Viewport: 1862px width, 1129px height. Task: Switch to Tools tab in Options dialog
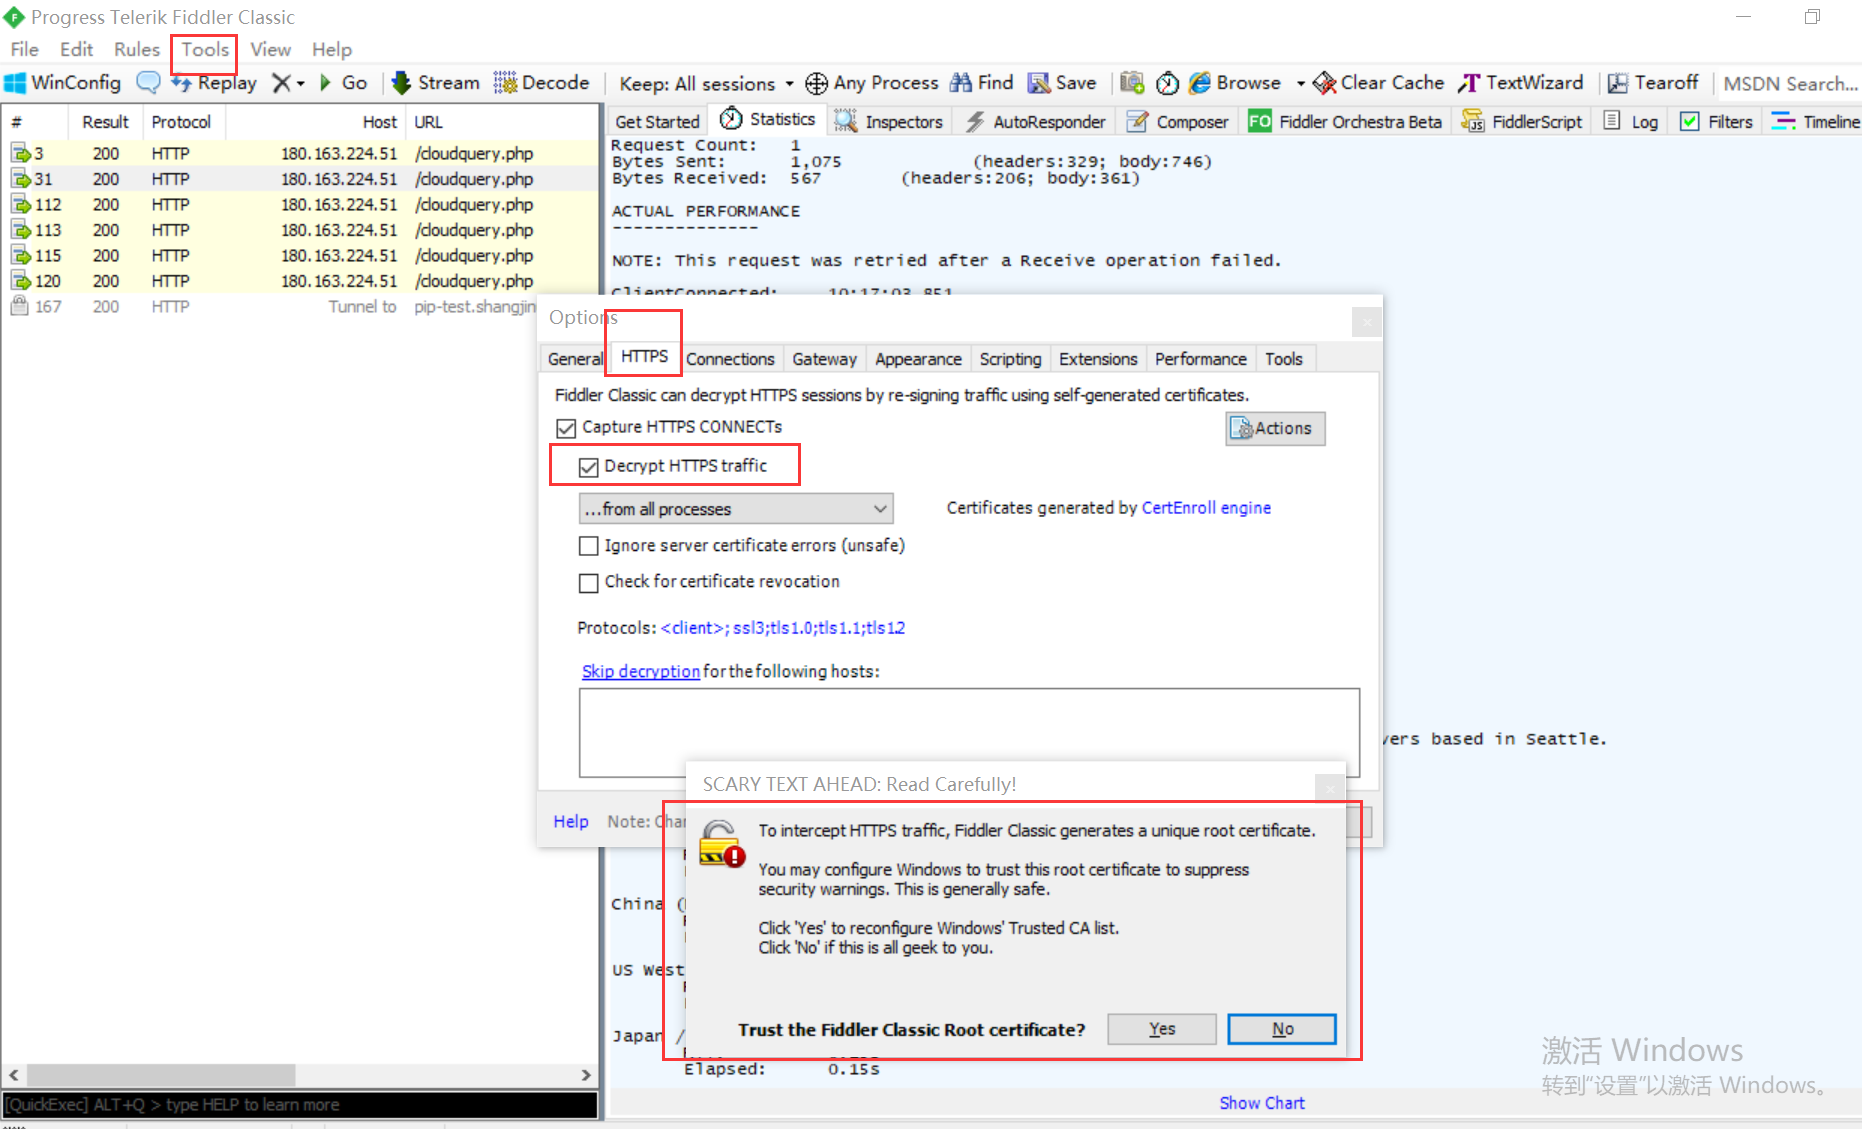coord(1283,359)
